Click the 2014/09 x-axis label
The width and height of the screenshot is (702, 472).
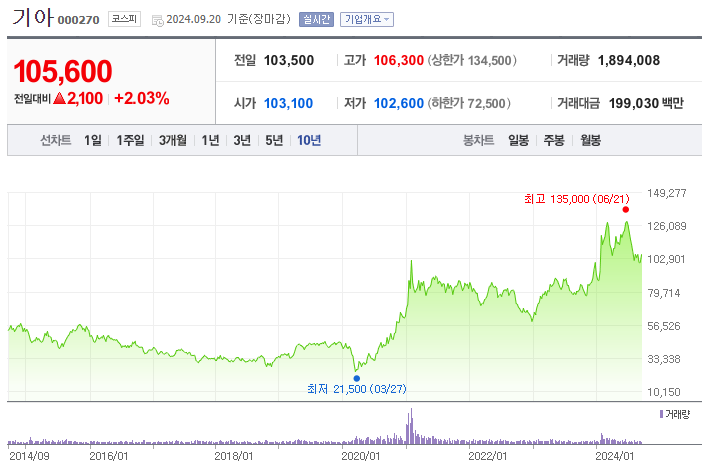pos(29,456)
